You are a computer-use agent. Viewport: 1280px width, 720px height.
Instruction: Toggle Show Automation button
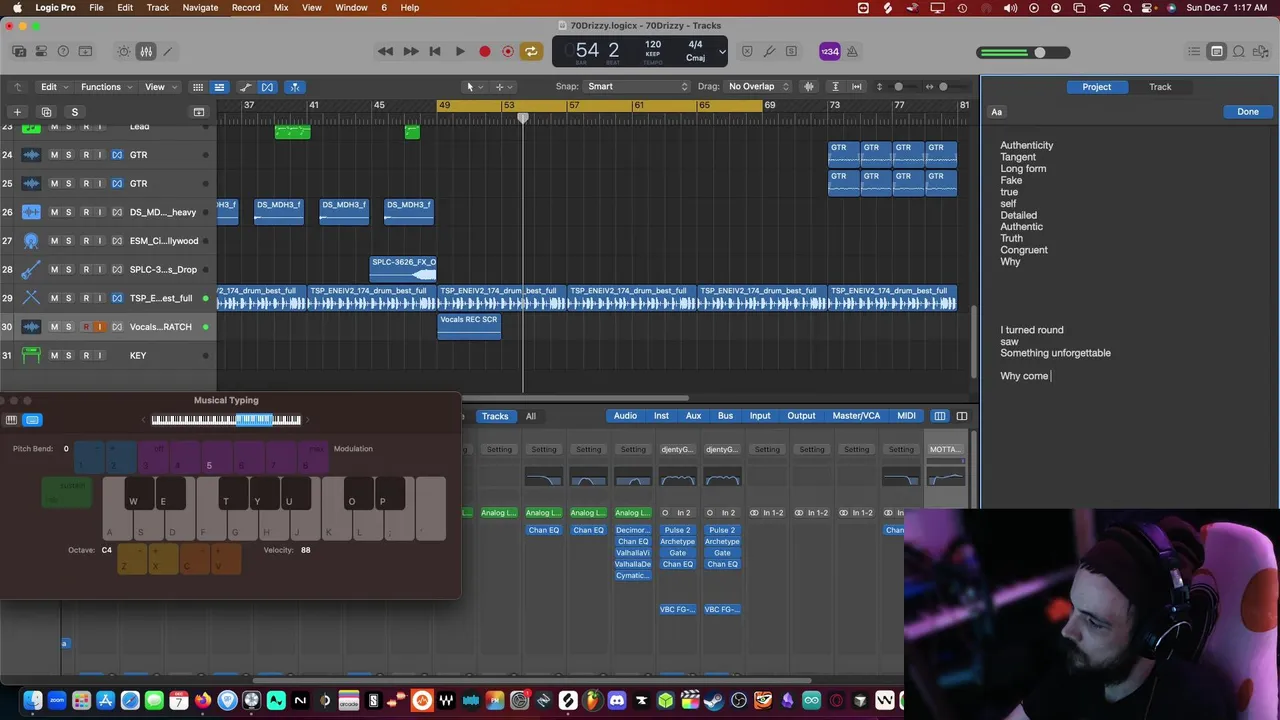[245, 87]
